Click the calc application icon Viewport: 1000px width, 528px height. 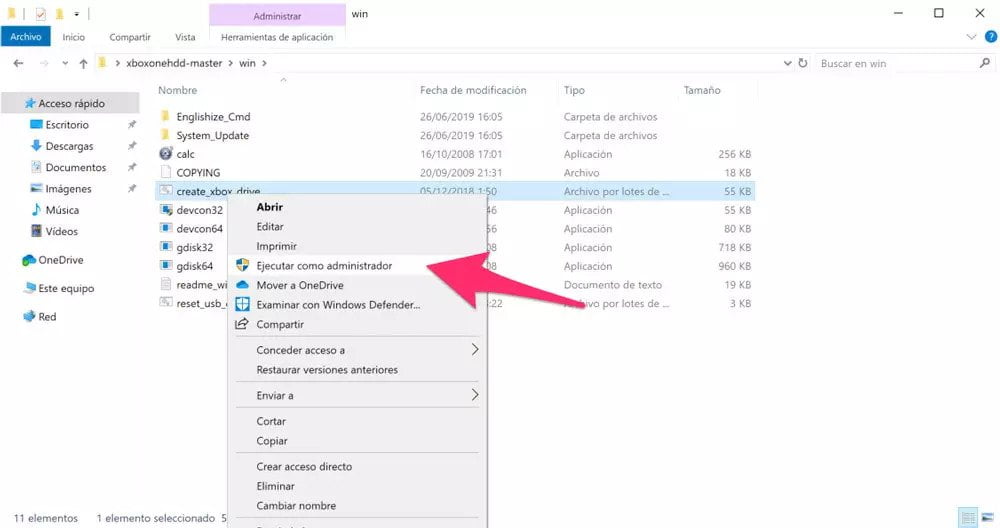166,154
